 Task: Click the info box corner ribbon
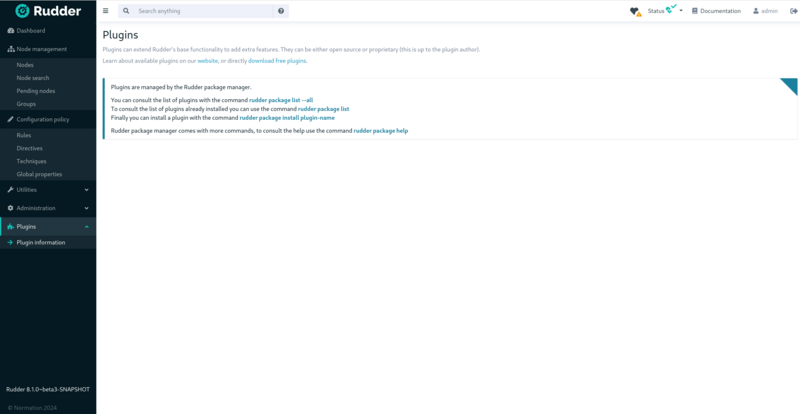coord(791,85)
